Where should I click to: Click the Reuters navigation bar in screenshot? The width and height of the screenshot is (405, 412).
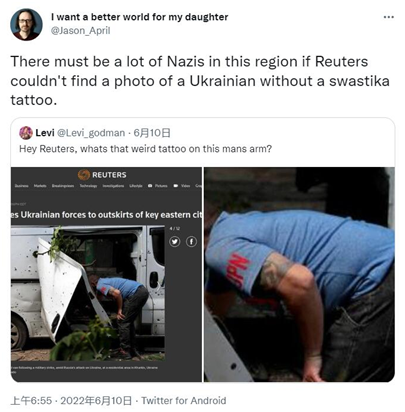tap(106, 186)
